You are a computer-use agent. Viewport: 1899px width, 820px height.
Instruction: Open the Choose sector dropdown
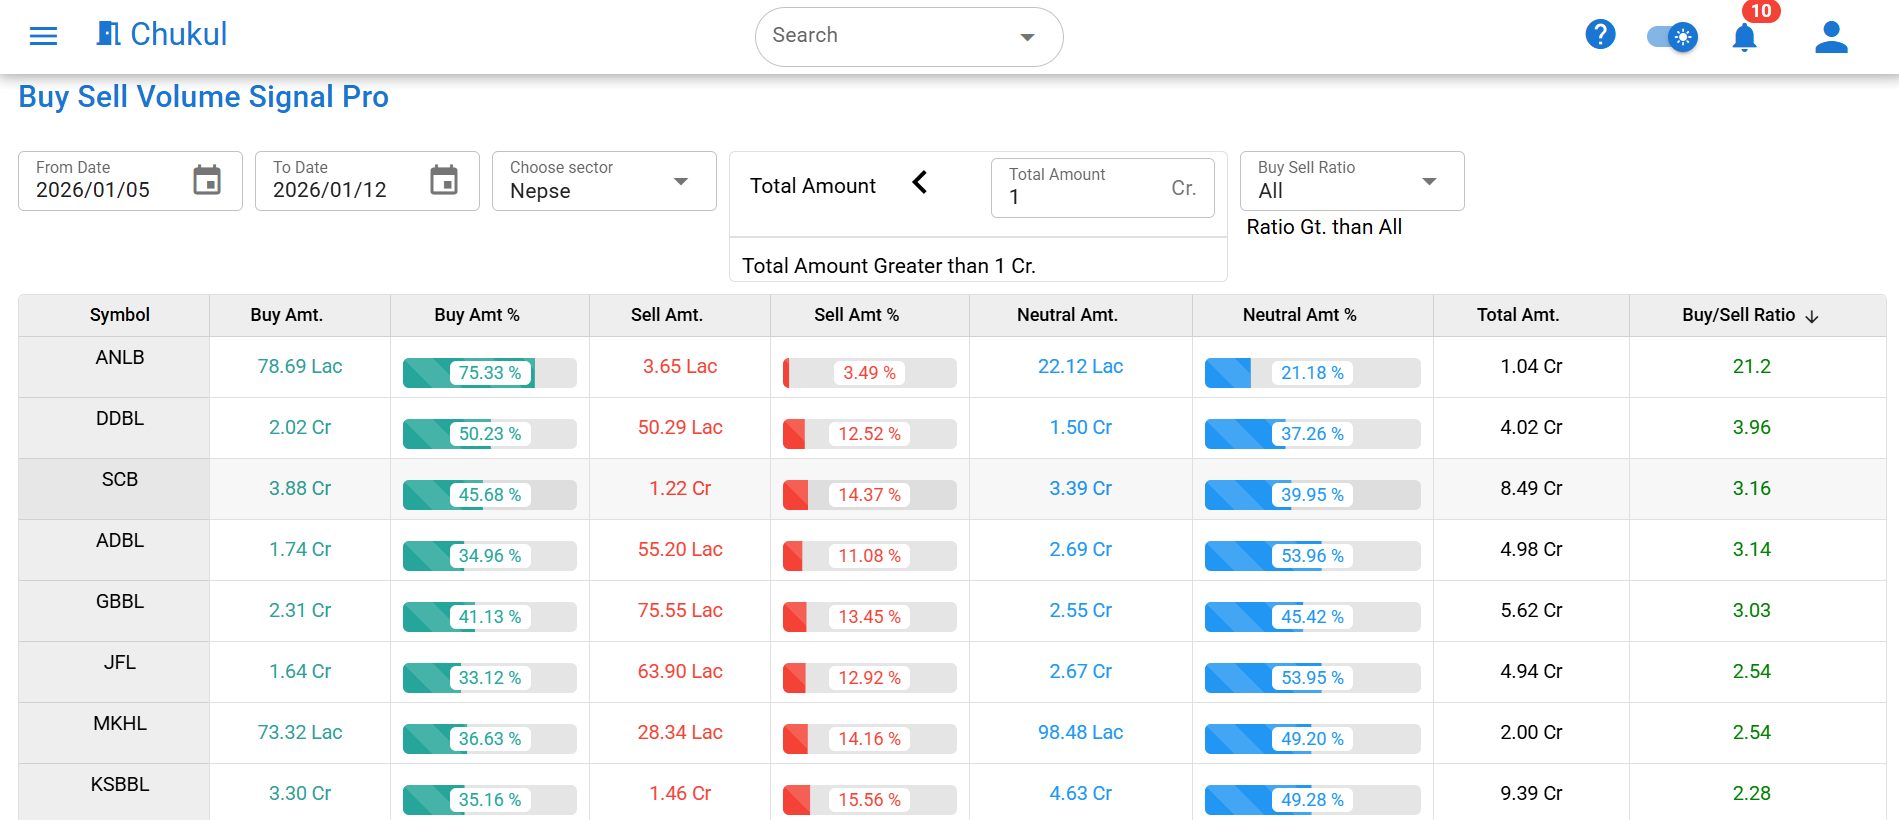tap(604, 181)
